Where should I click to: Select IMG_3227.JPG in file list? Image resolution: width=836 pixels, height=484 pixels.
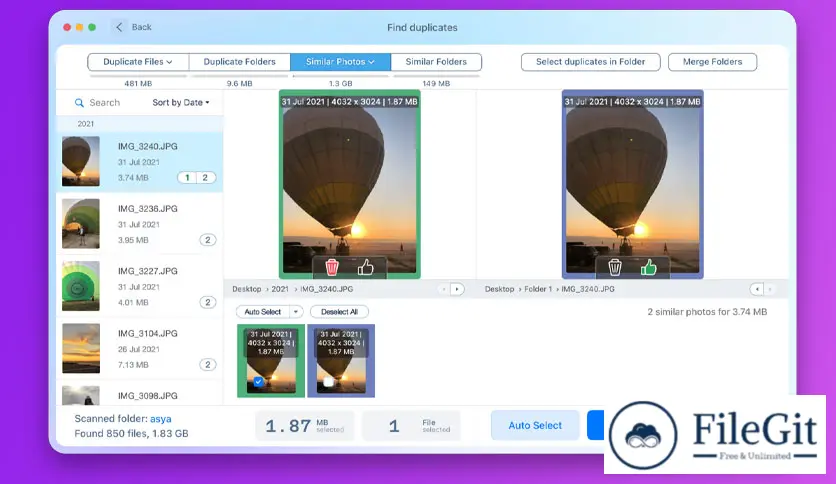140,286
